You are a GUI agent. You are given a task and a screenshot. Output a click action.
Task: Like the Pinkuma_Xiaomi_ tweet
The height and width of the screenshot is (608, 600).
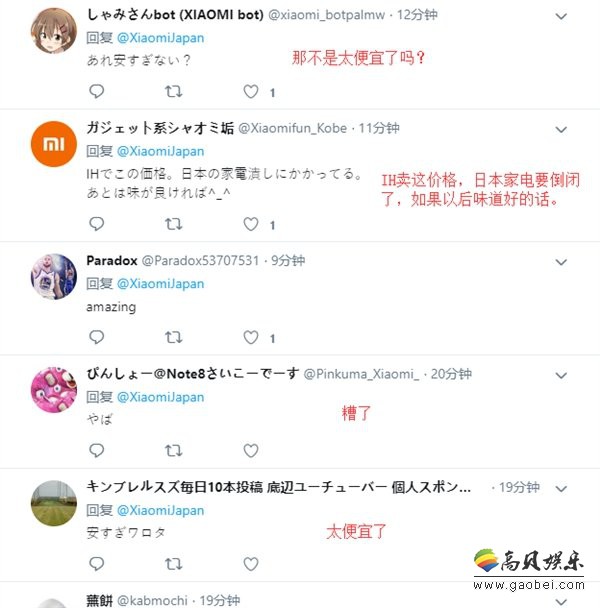[251, 451]
